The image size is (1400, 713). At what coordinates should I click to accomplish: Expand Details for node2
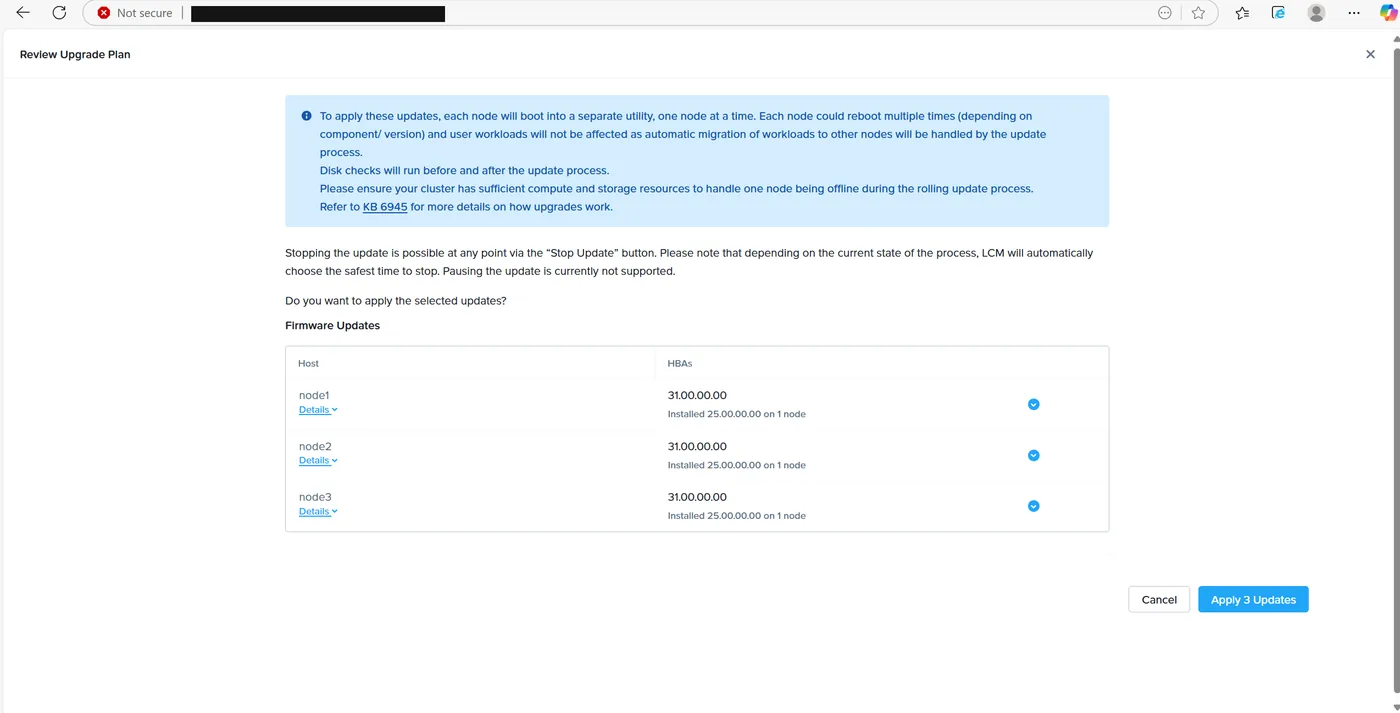pyautogui.click(x=318, y=461)
